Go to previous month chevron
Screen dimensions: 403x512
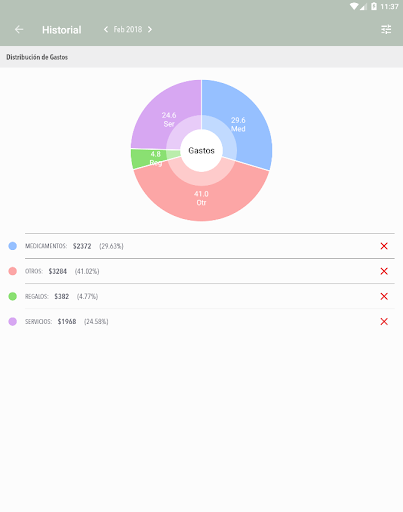tap(106, 30)
